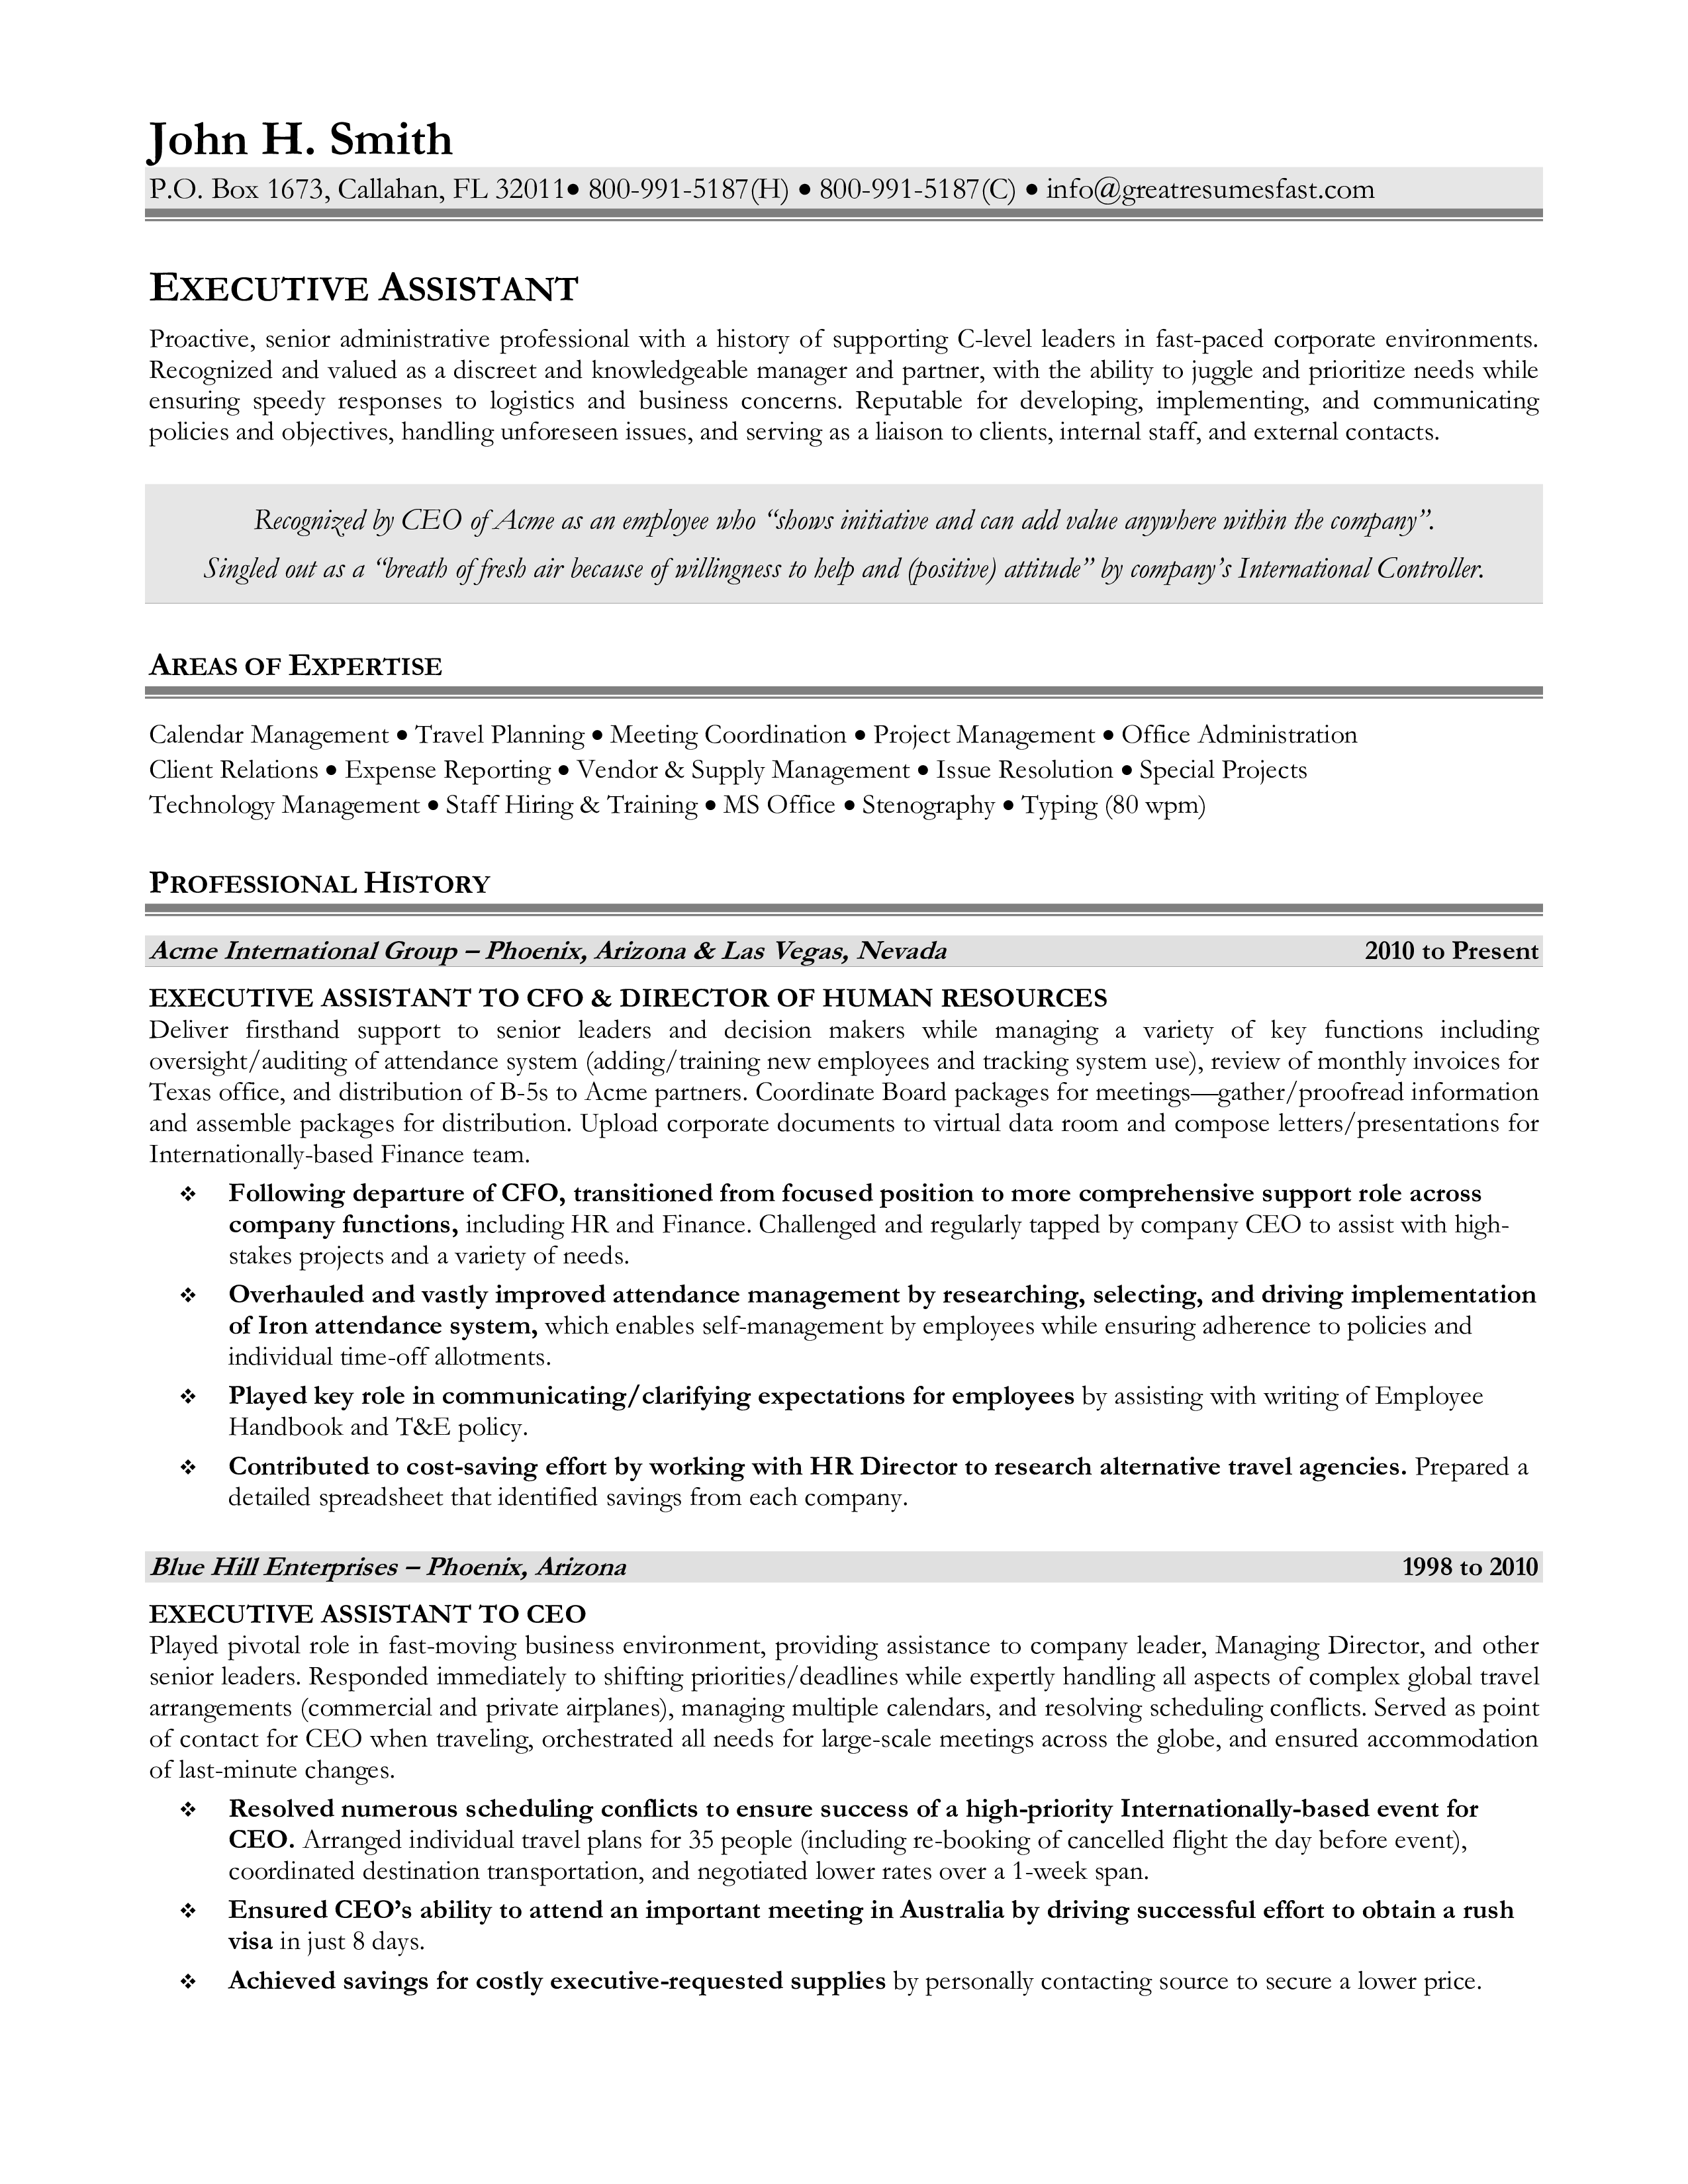This screenshot has height=2184, width=1688.
Task: Select the Blue Hill Enterprises entry
Action: point(844,1516)
